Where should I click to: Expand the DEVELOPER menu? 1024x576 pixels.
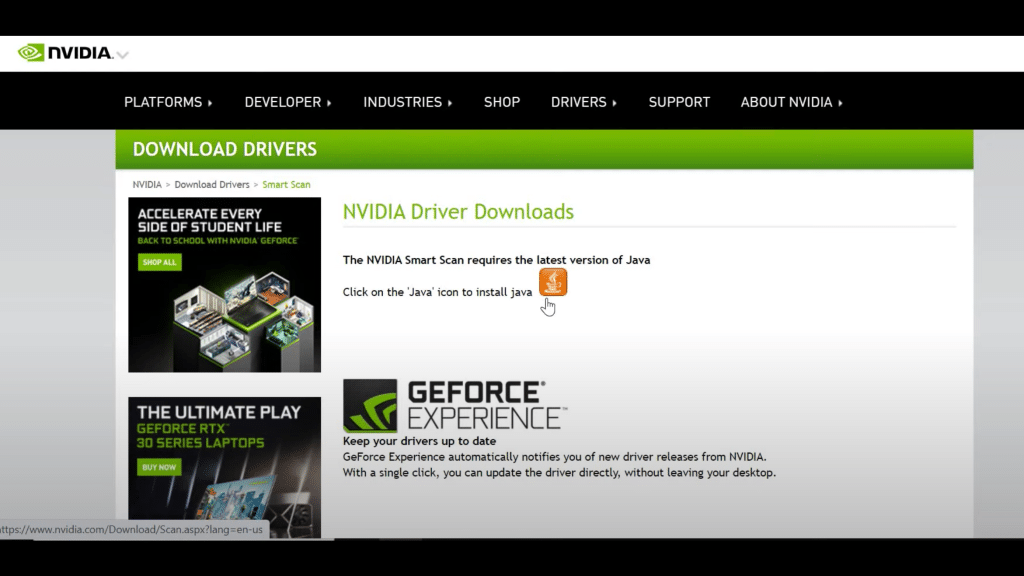pos(288,103)
